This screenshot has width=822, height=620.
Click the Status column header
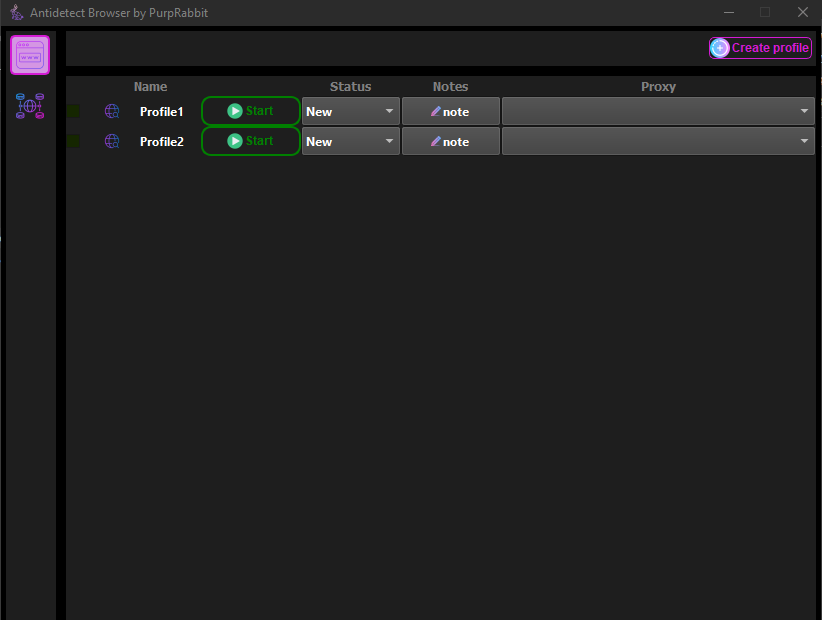pyautogui.click(x=350, y=86)
